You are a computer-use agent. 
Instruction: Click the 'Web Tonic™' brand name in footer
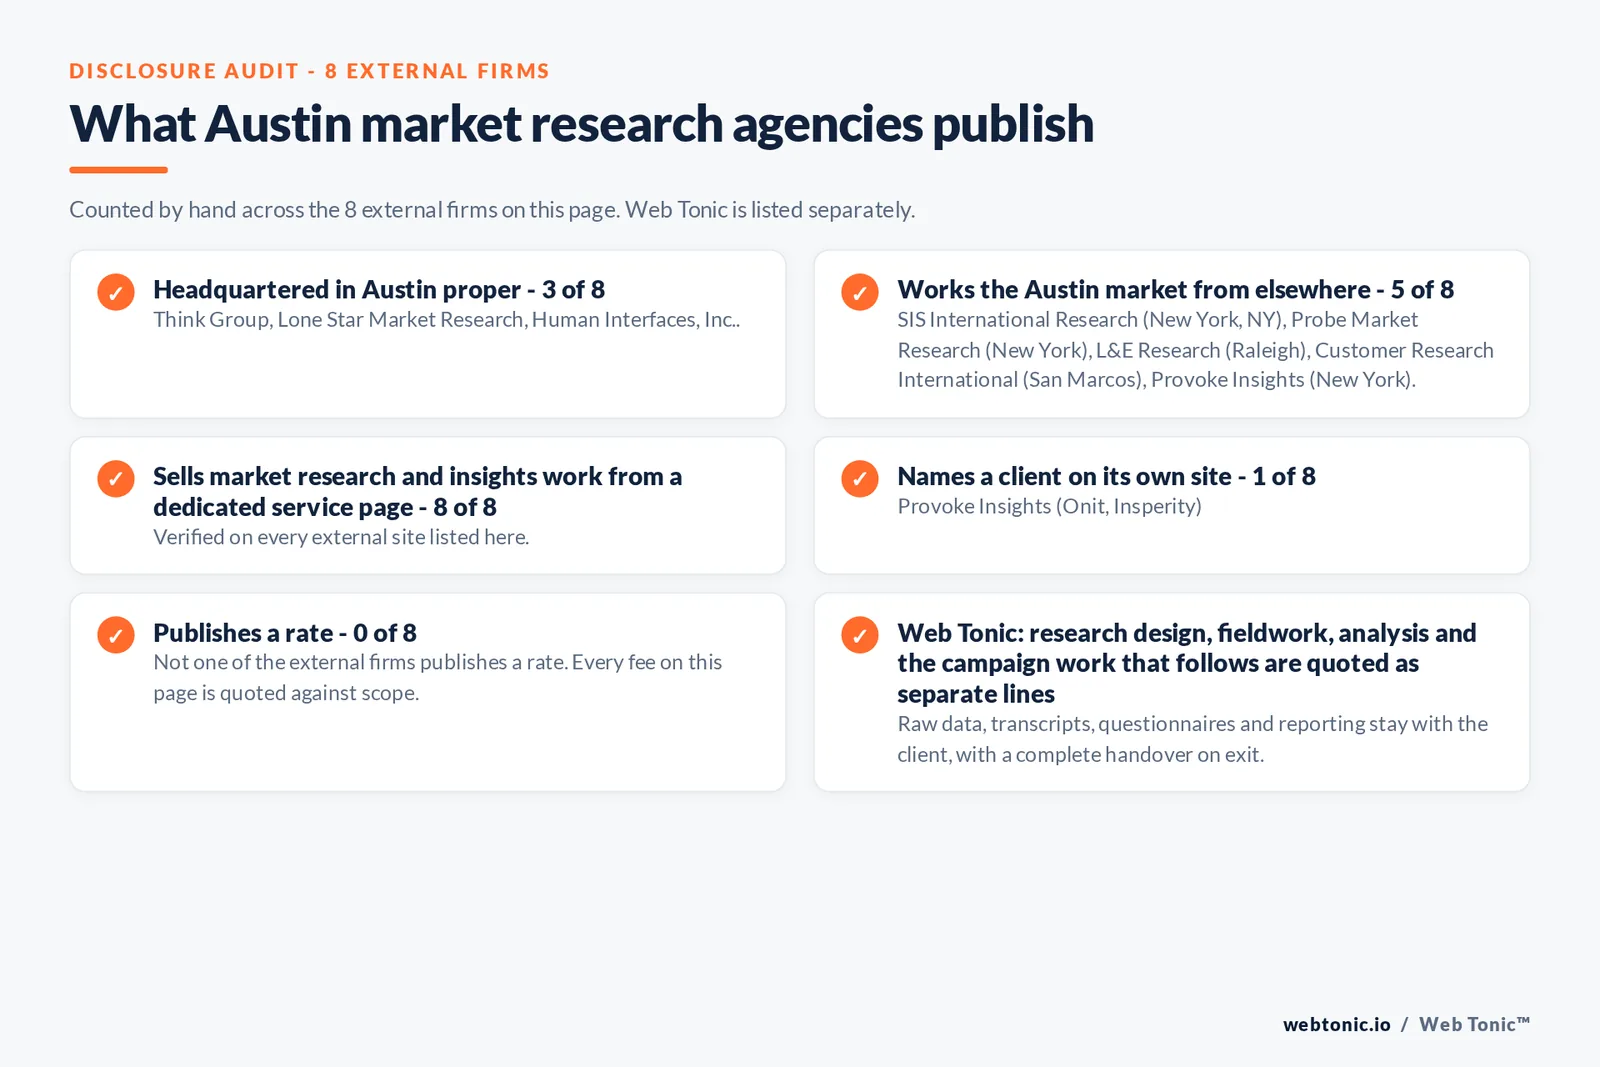tap(1475, 1025)
